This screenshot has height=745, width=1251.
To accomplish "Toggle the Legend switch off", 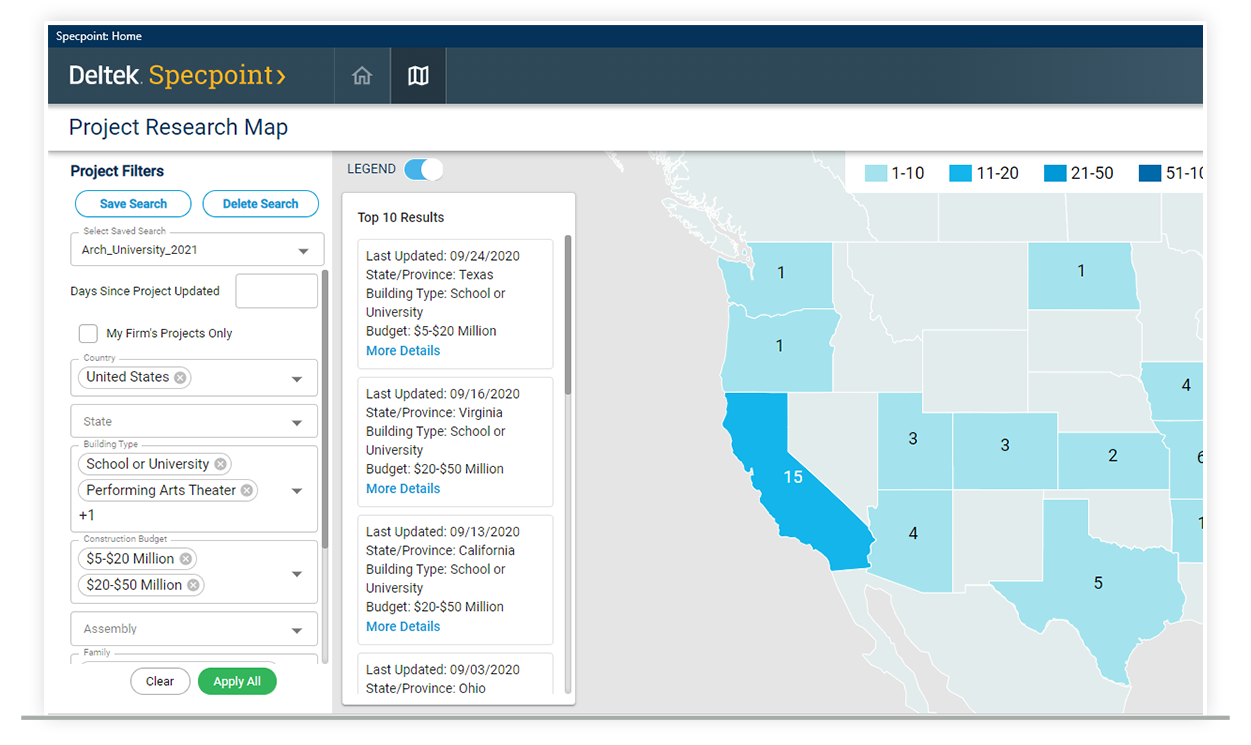I will click(x=423, y=169).
